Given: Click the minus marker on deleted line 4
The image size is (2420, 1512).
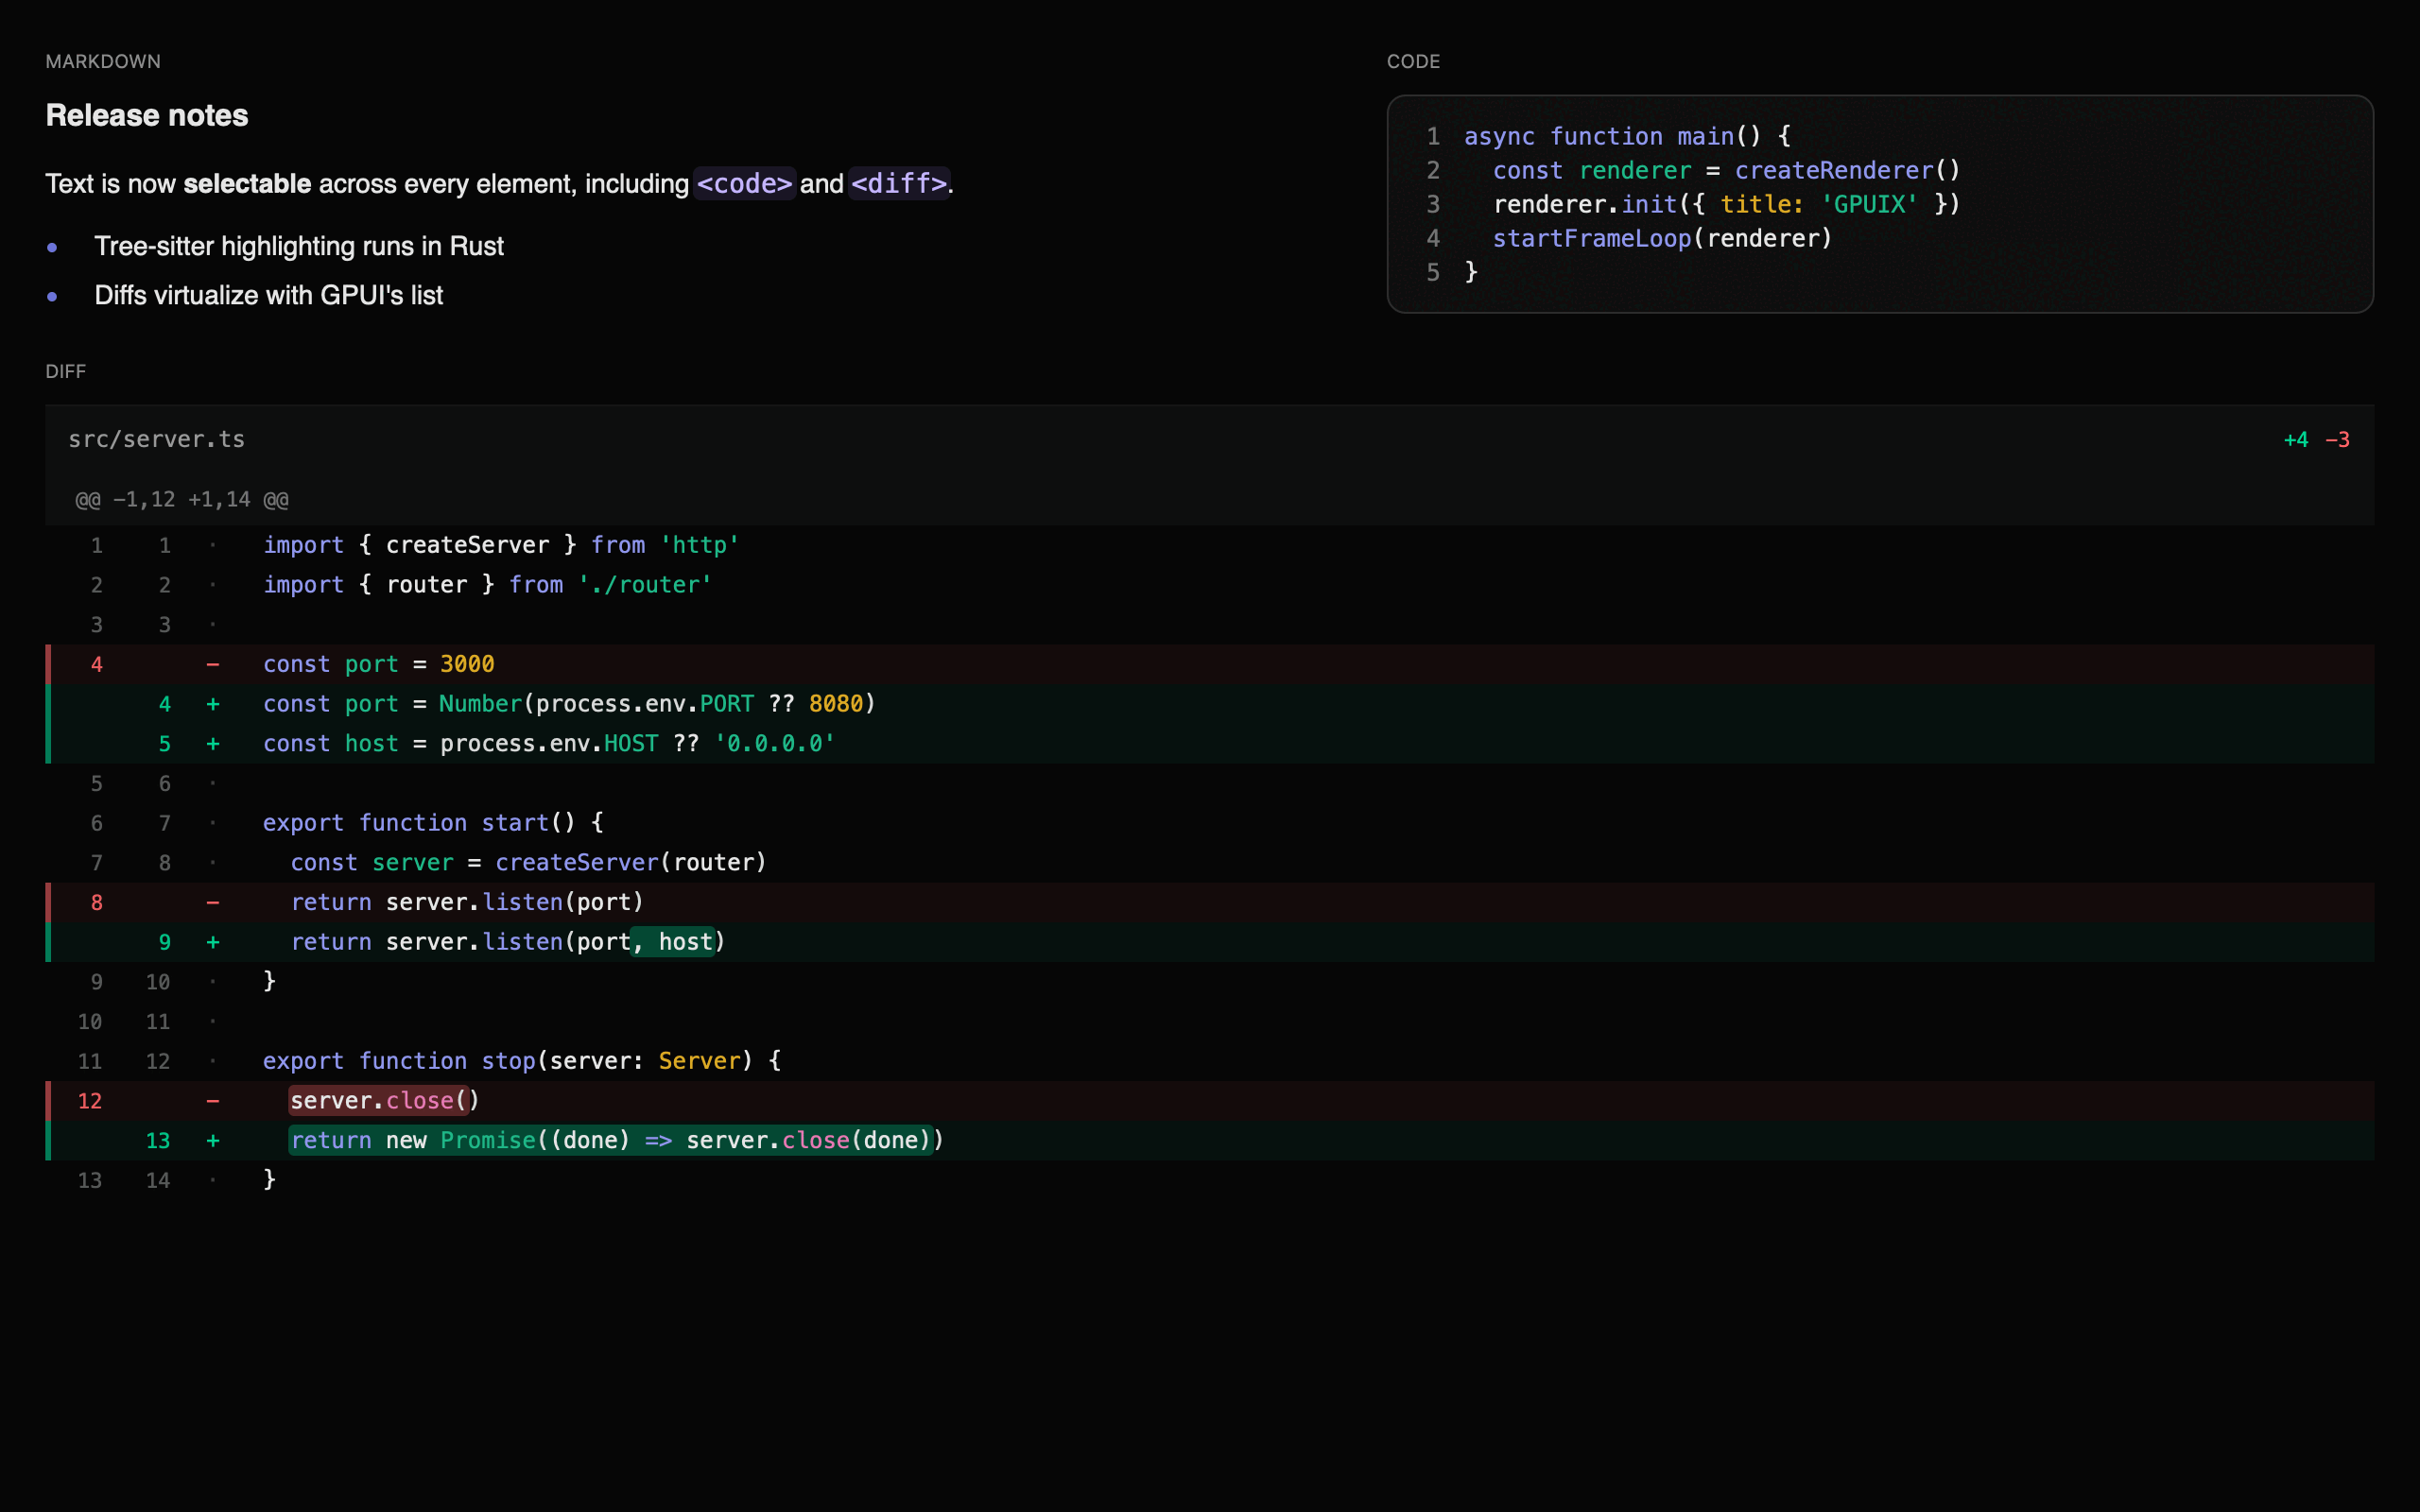Looking at the screenshot, I should coord(213,664).
